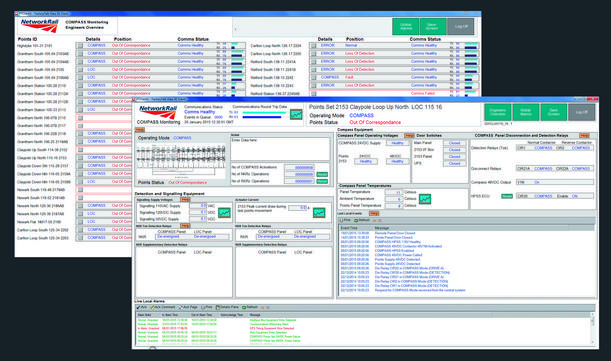Click the Rx round trip progress bar
Screen dimensions: 611x361
tap(261, 117)
